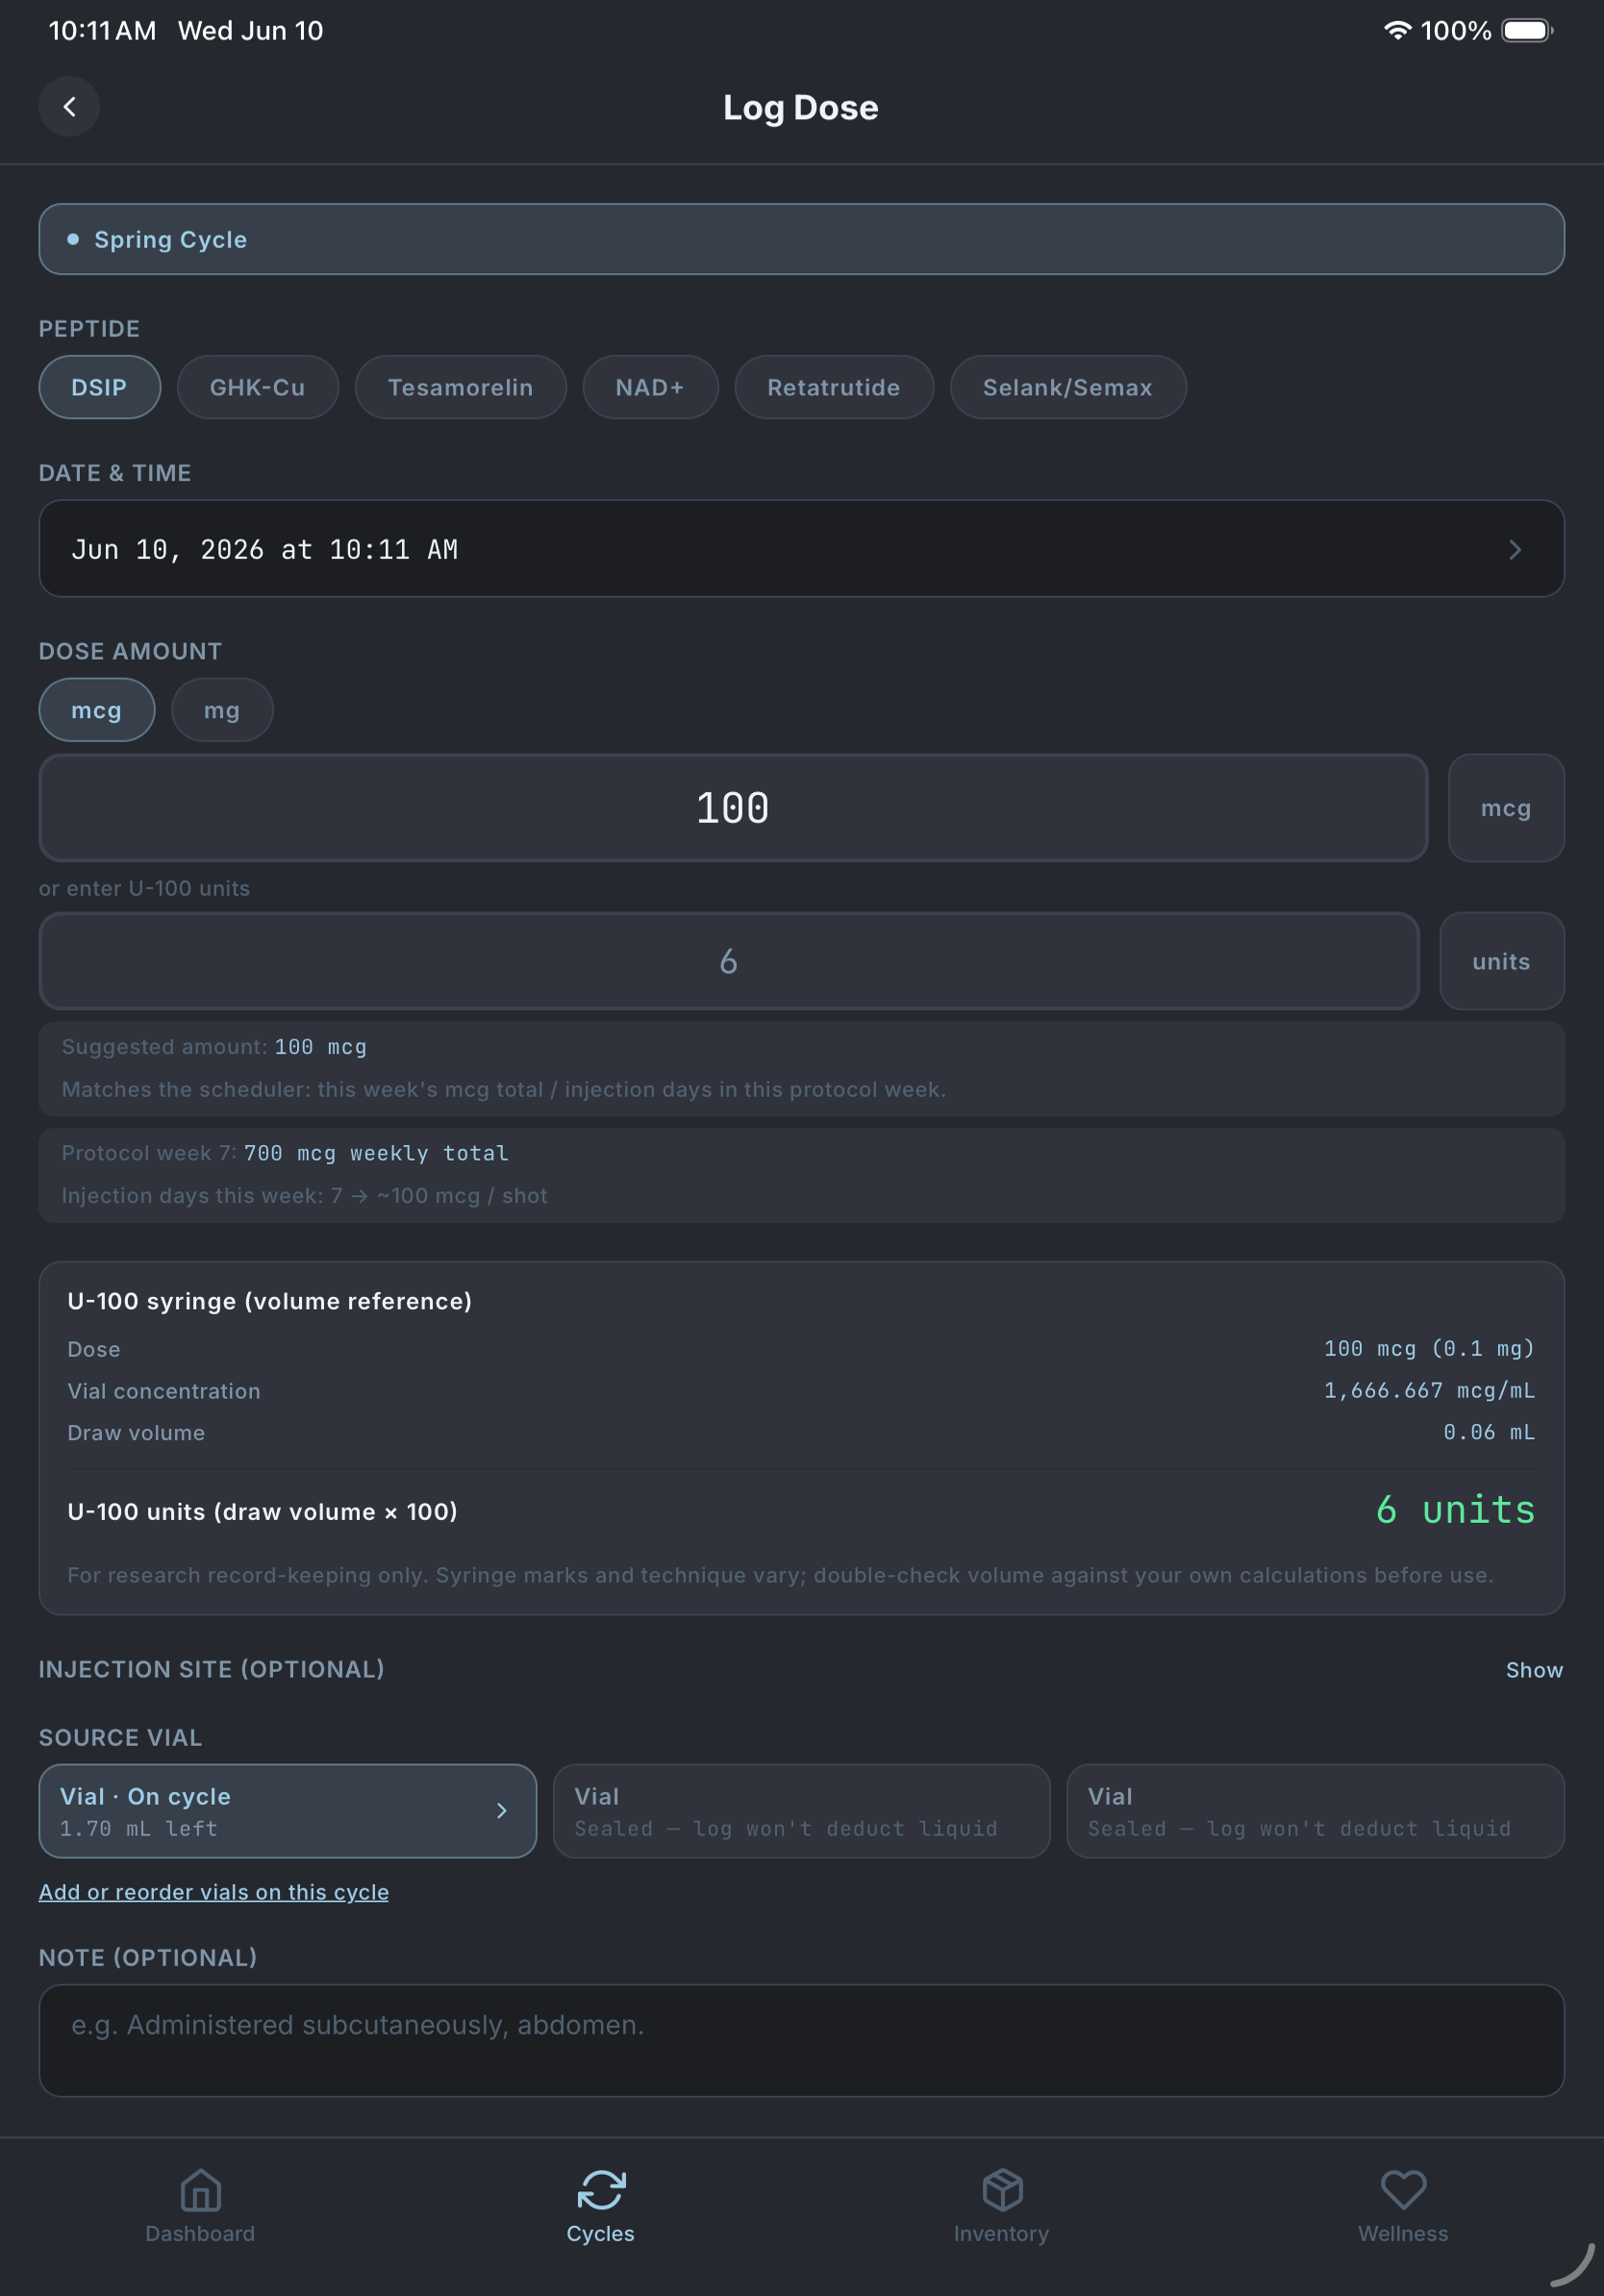Select the Retatrutide peptide chip
Viewport: 1604px width, 2296px height.
[x=834, y=387]
